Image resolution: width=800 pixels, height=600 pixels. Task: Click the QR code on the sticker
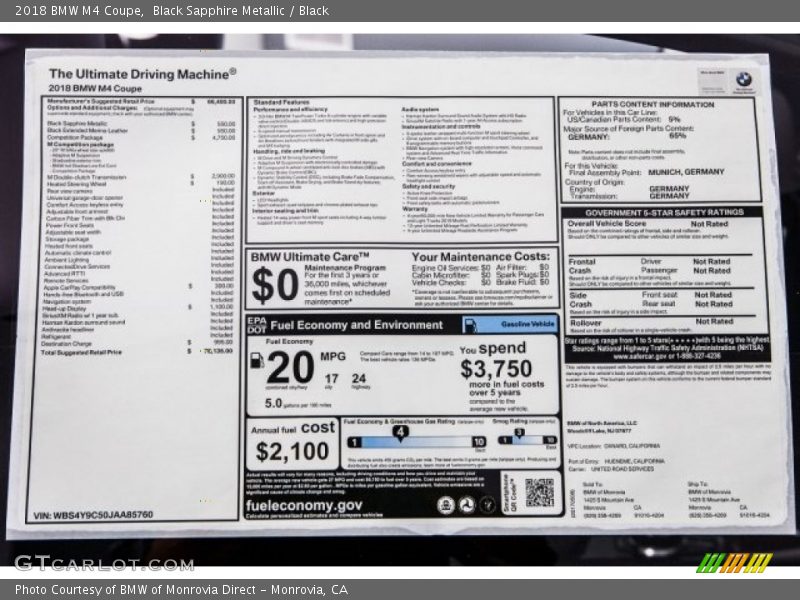[539, 492]
